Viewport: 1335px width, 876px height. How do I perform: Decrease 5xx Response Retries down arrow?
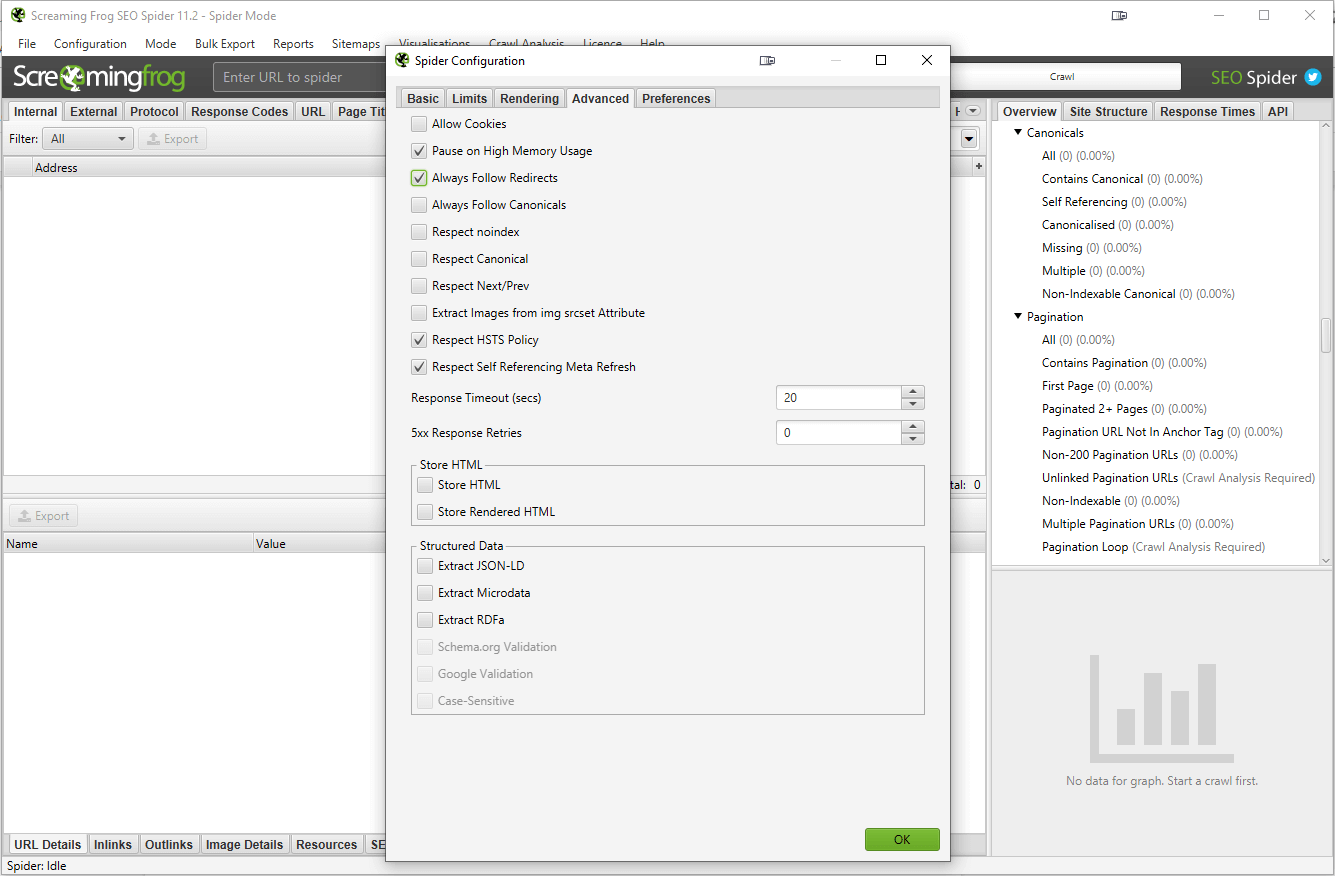(913, 439)
